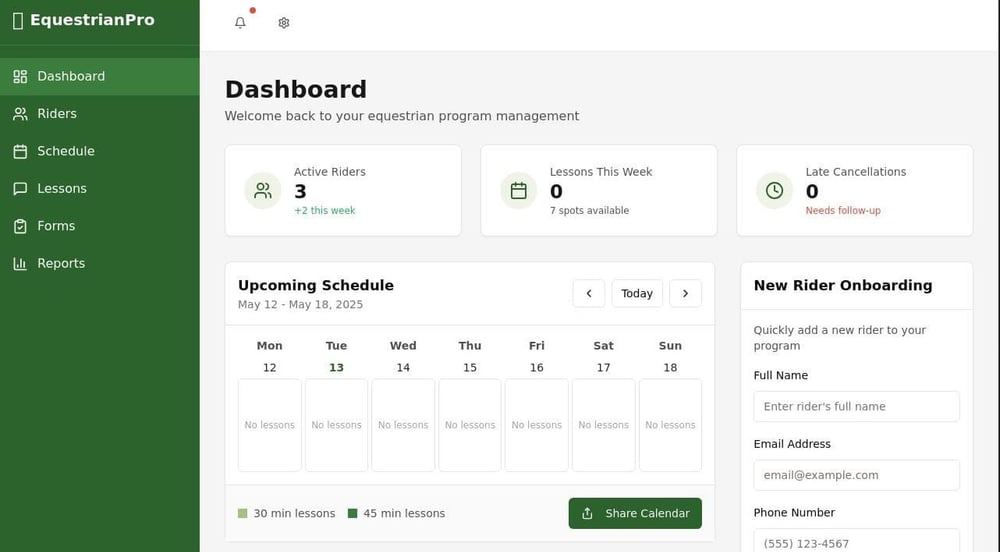Focus the Phone Number input field
This screenshot has width=1000, height=552.
(x=857, y=541)
